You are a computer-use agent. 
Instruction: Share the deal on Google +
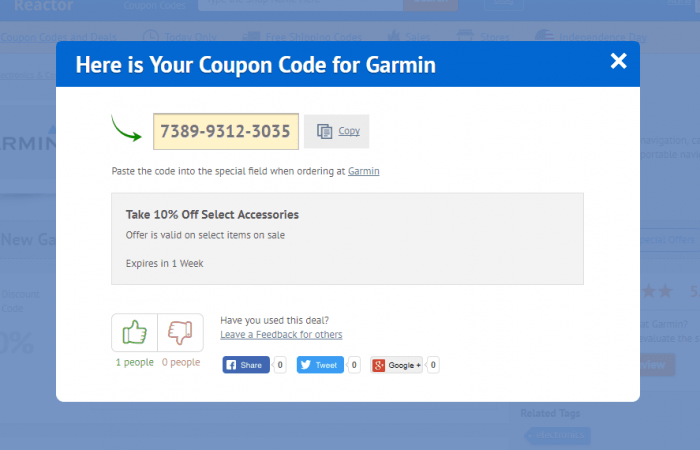tap(396, 365)
